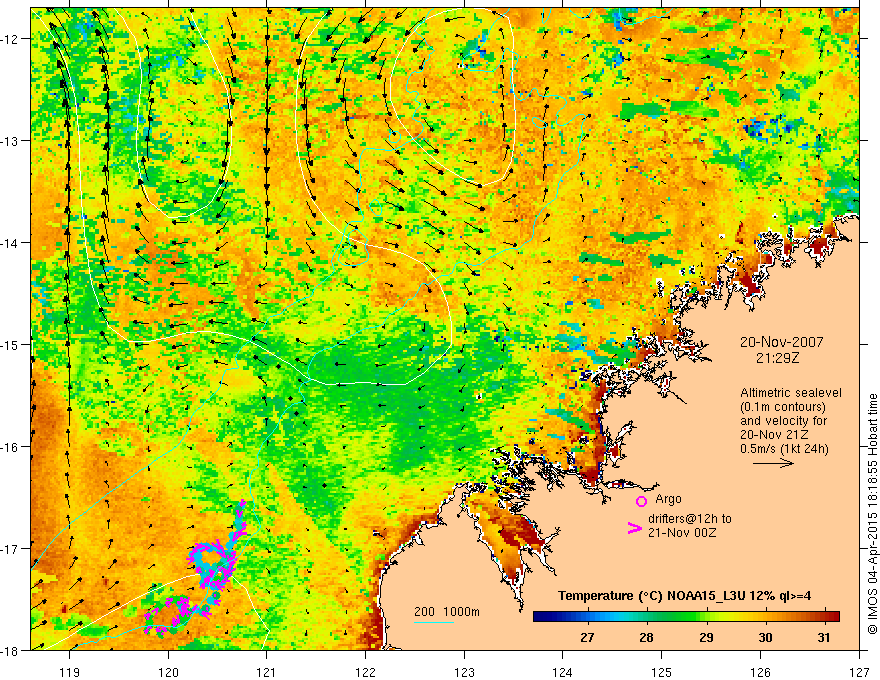Click longitude axis label 125
880x680 pixels.
[662, 672]
